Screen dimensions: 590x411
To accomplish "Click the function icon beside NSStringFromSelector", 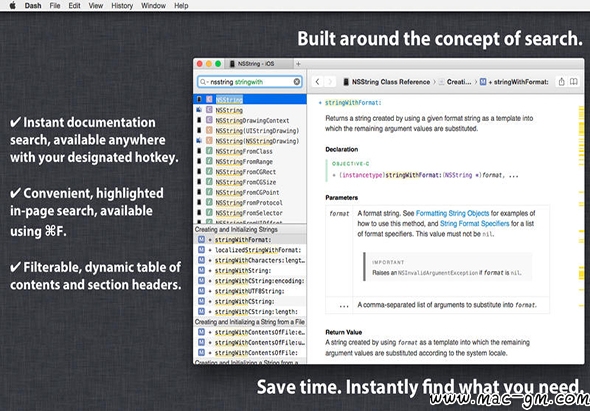I will click(209, 213).
